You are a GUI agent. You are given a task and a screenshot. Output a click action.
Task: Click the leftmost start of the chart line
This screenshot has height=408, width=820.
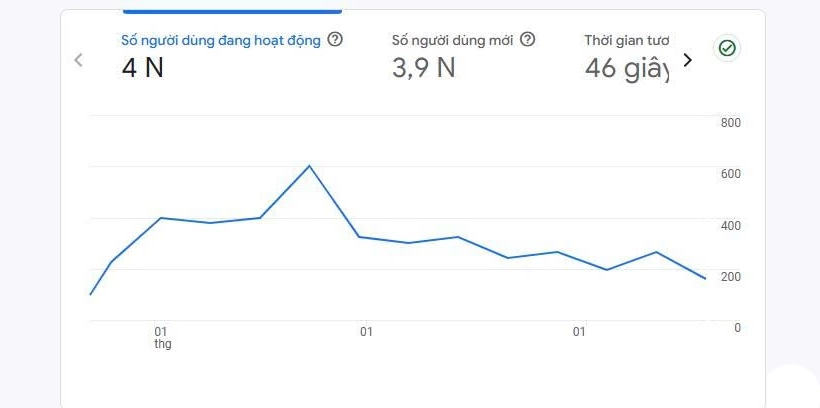coord(91,294)
